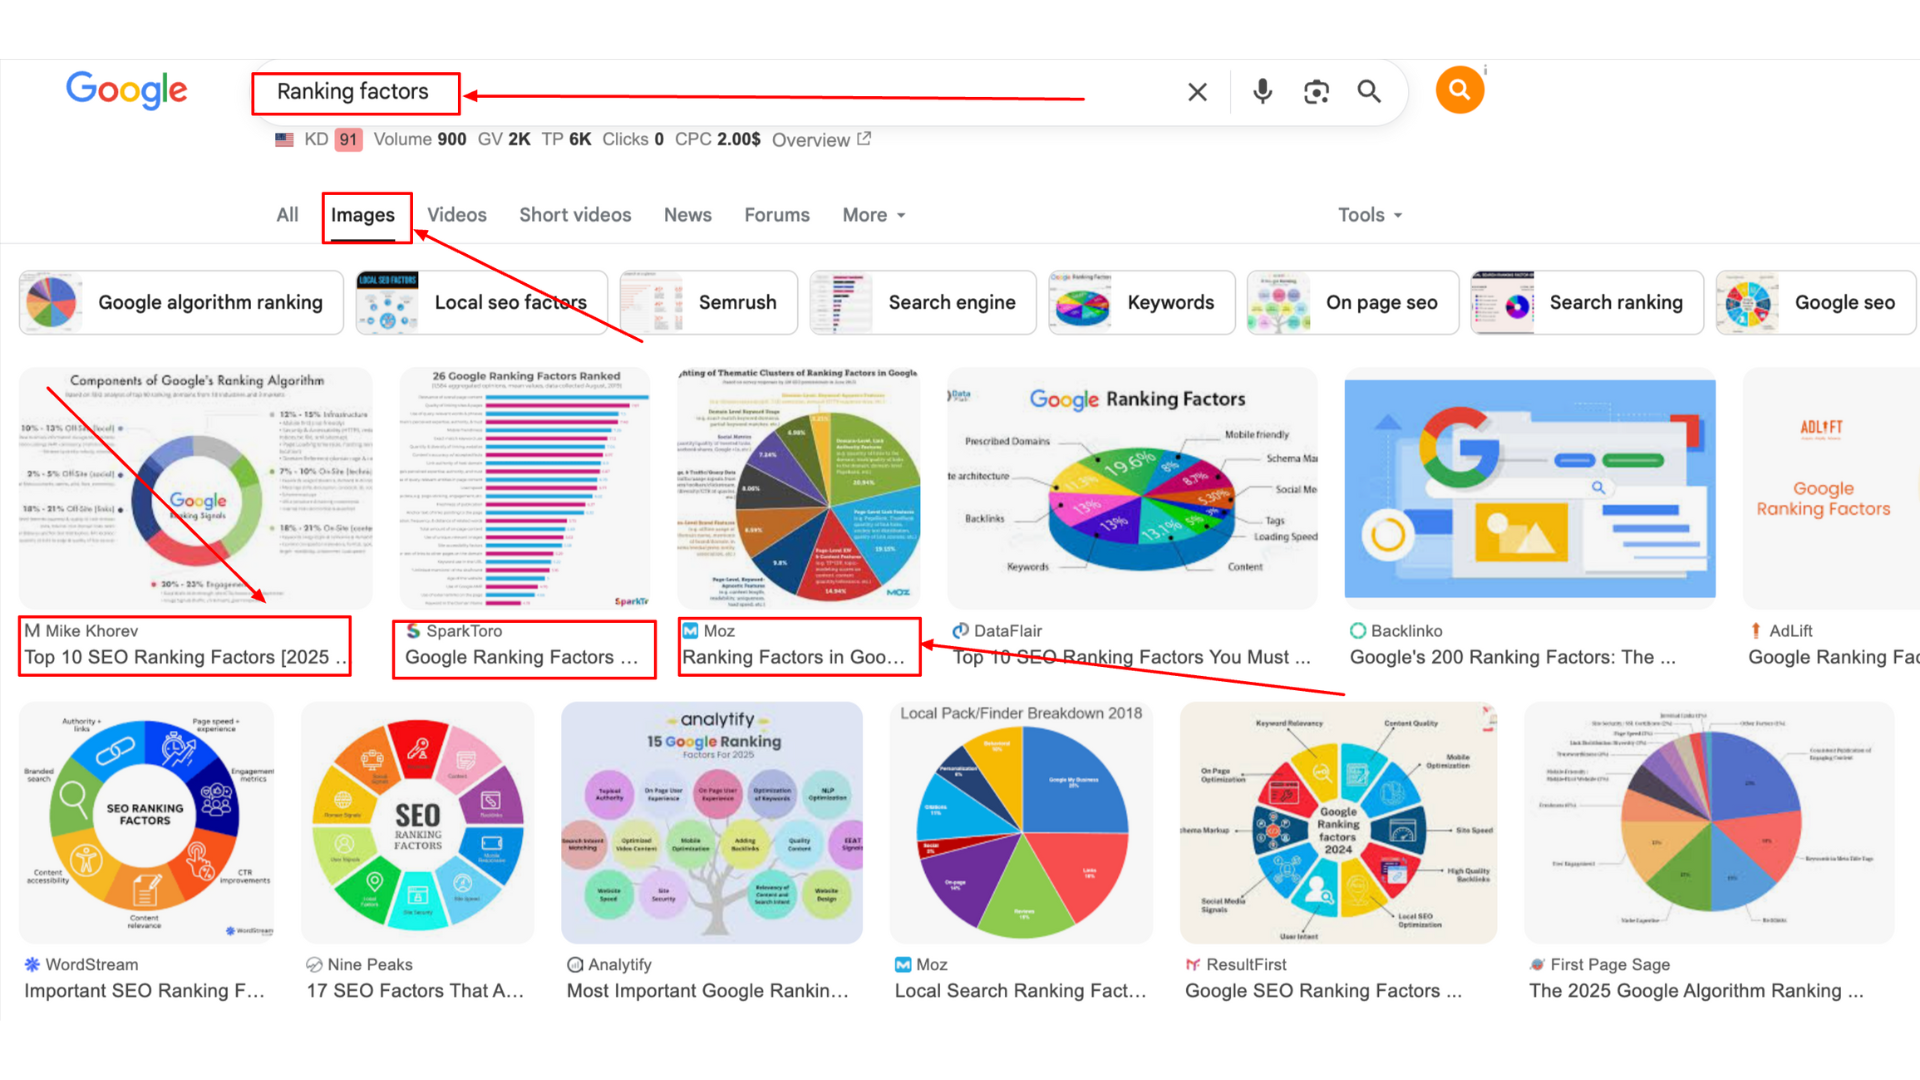Select the SparkToro source icon
Image resolution: width=1920 pixels, height=1080 pixels.
point(413,631)
